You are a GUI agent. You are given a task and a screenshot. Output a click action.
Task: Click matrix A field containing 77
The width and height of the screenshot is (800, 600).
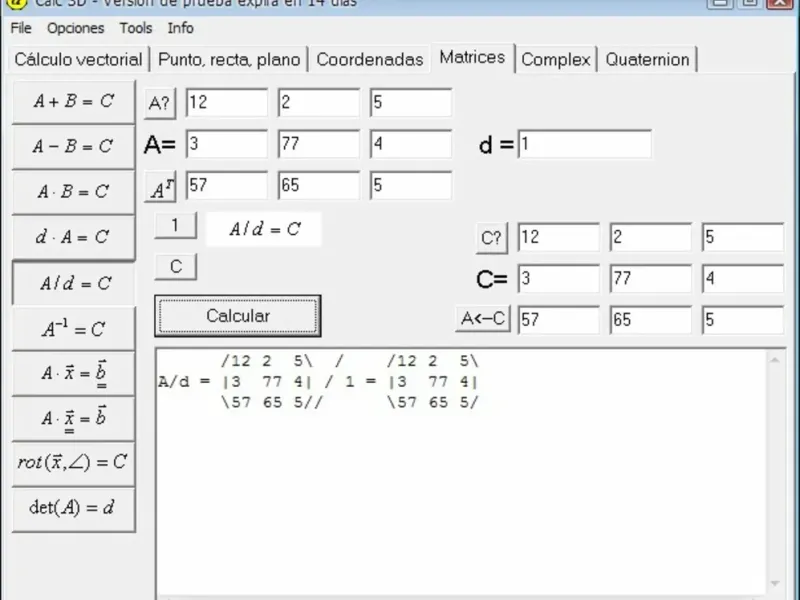coord(318,144)
